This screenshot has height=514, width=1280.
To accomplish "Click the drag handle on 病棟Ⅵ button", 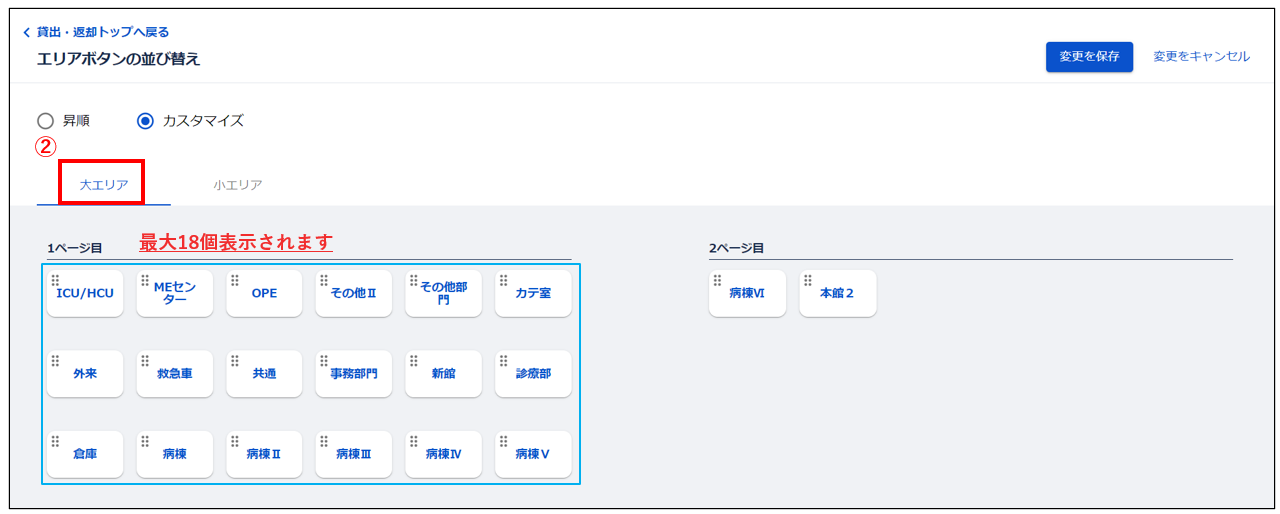I will [718, 280].
